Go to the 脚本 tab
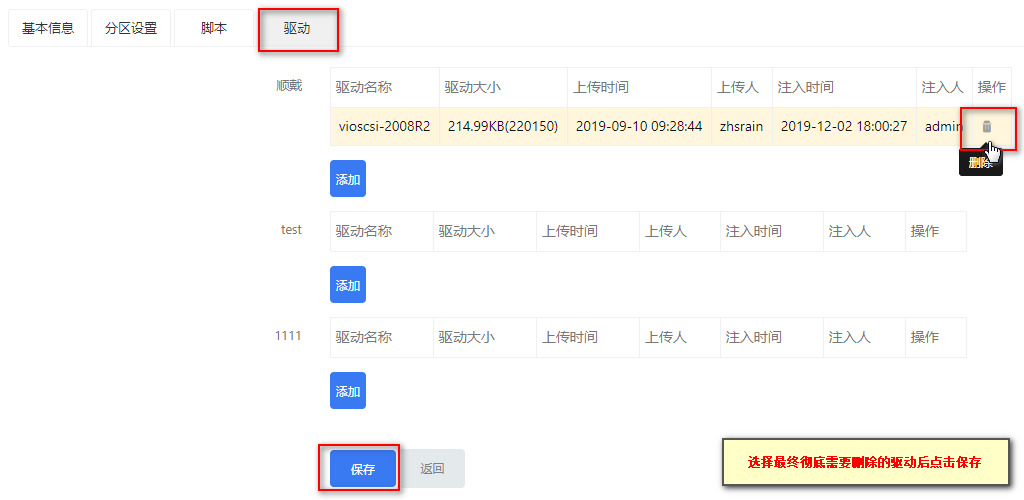 click(214, 28)
